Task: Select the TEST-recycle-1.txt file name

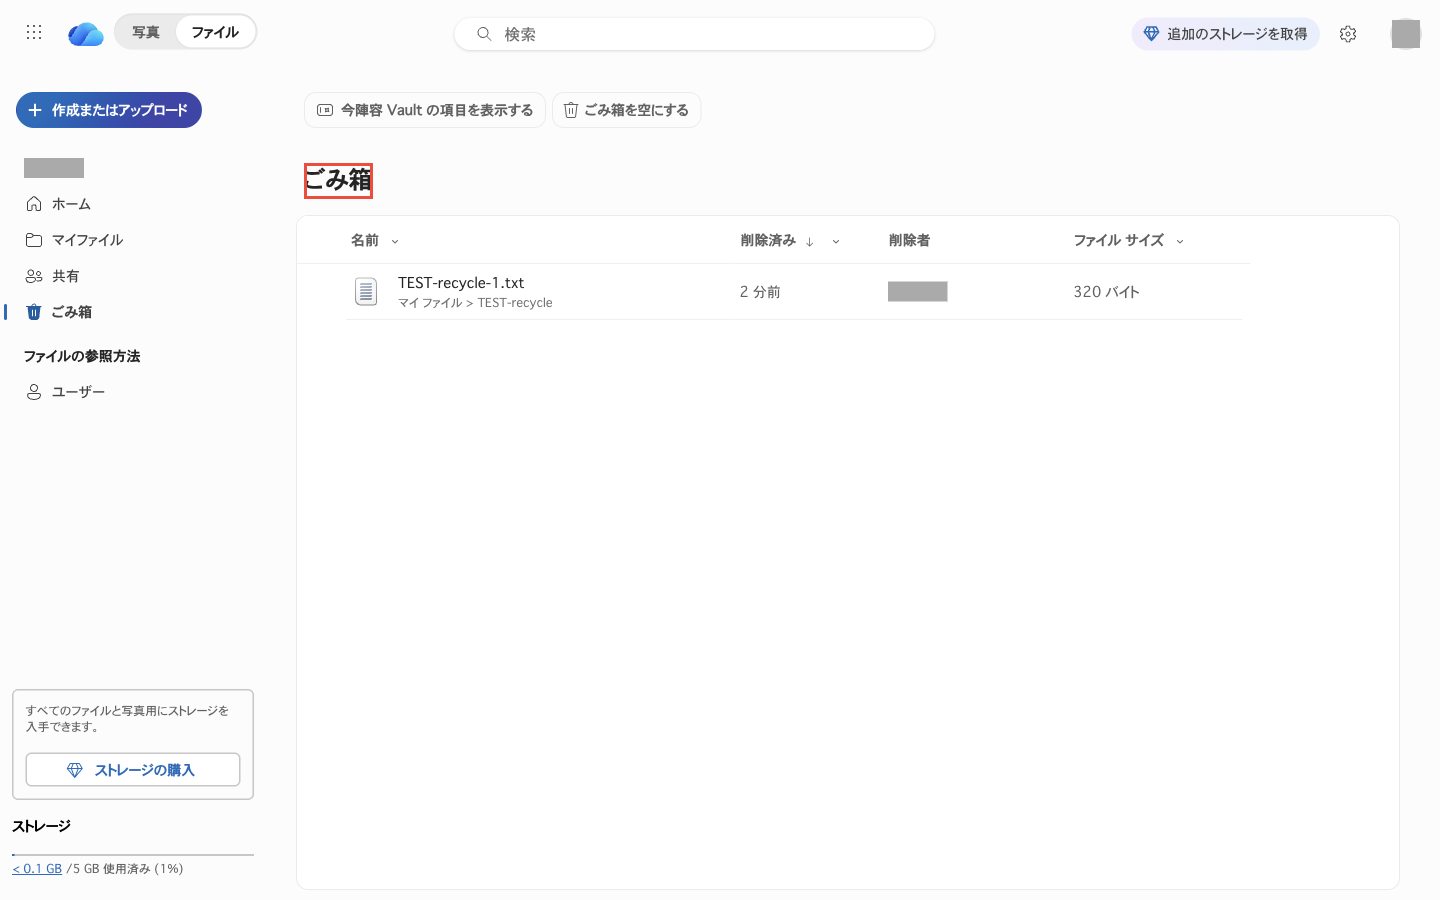Action: [461, 283]
